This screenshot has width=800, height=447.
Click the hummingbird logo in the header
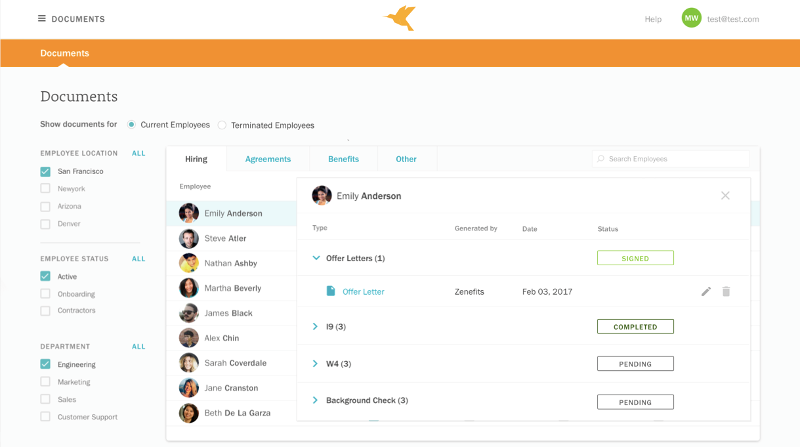pyautogui.click(x=400, y=19)
